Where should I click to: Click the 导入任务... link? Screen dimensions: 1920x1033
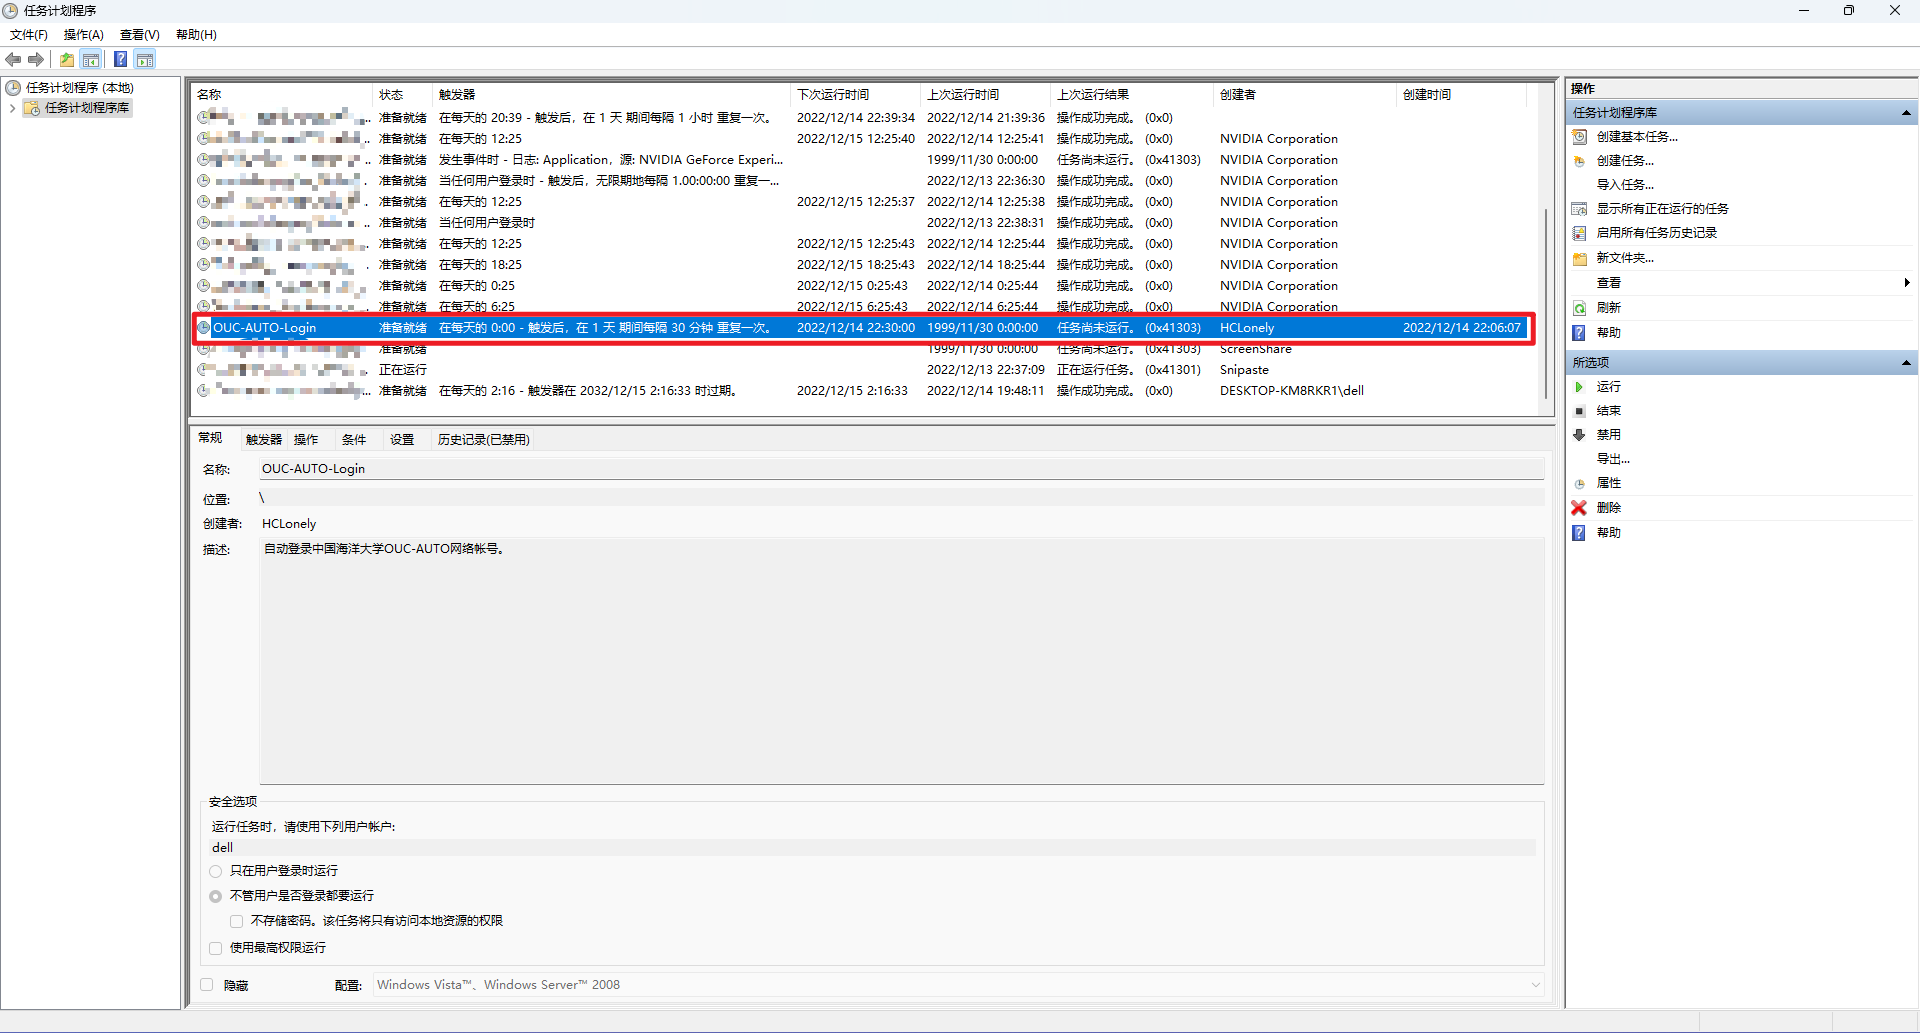click(1625, 185)
